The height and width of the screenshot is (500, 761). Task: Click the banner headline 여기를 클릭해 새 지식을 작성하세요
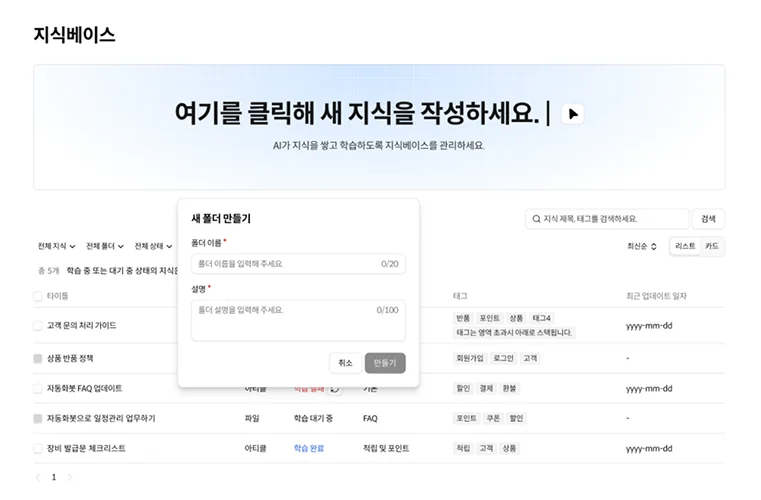click(x=357, y=113)
